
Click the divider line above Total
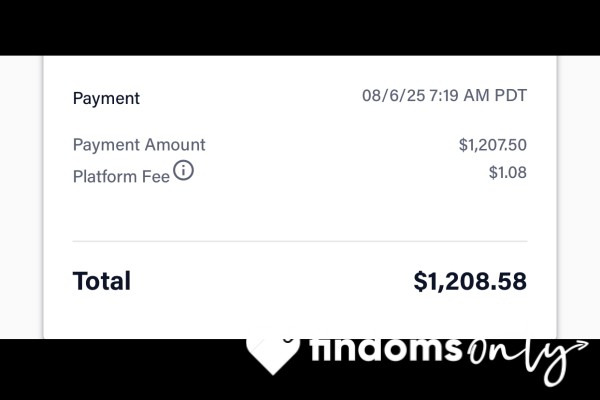300,242
